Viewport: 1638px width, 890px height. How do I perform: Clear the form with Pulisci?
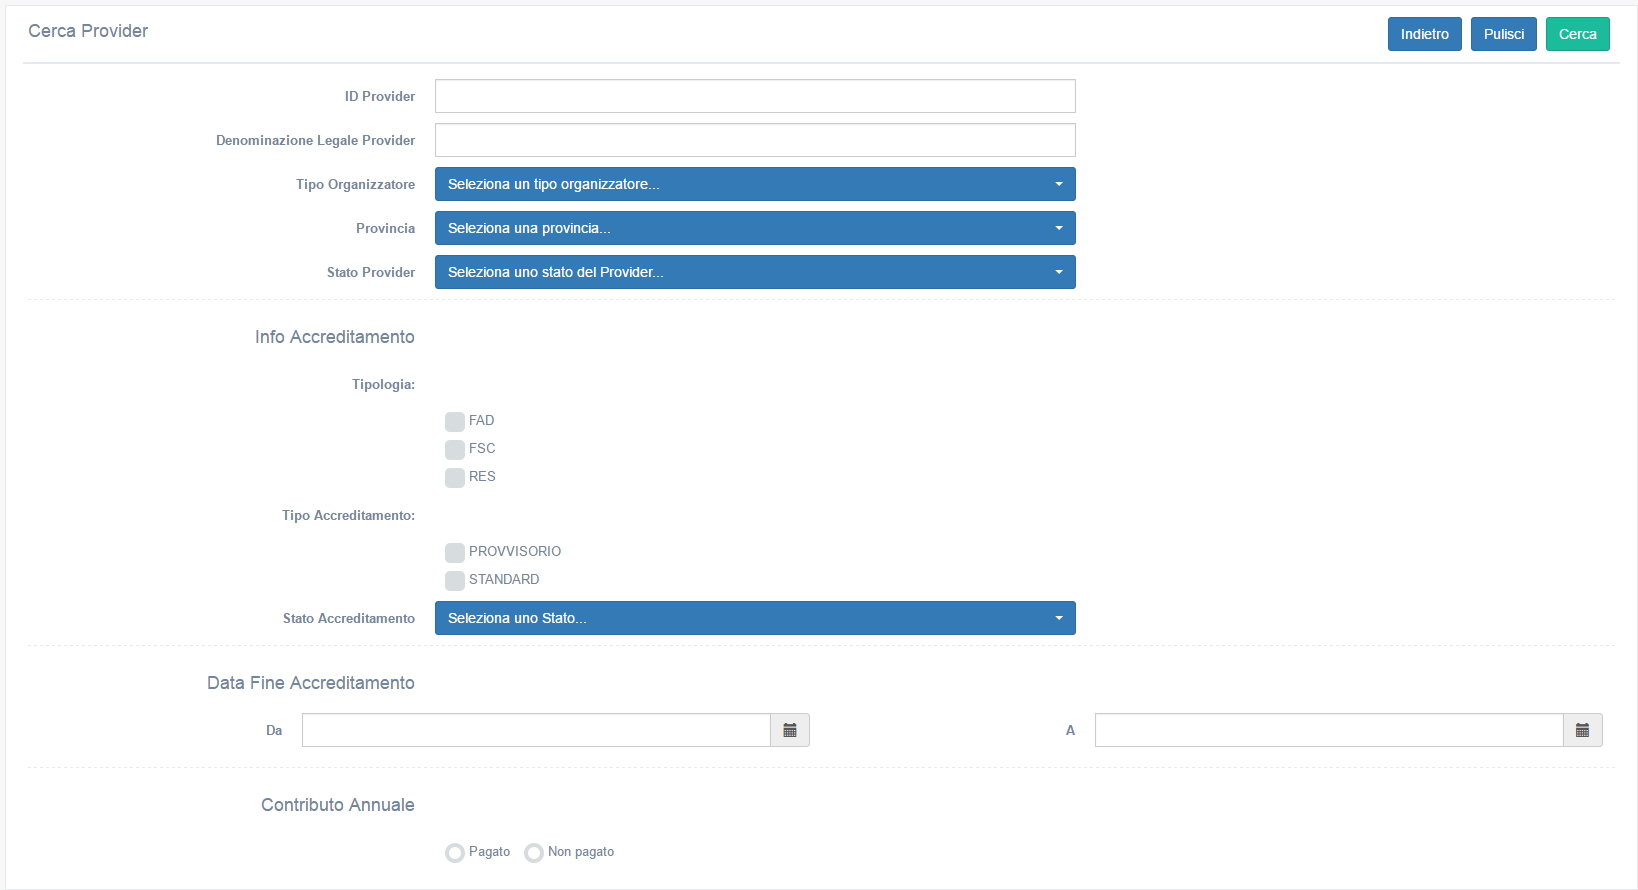[x=1504, y=34]
